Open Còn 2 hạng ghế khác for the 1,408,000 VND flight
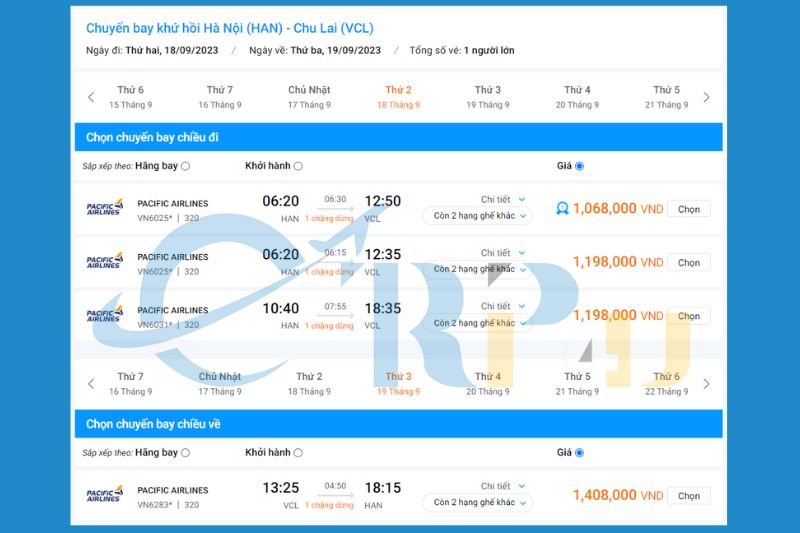The height and width of the screenshot is (533, 800). click(478, 502)
